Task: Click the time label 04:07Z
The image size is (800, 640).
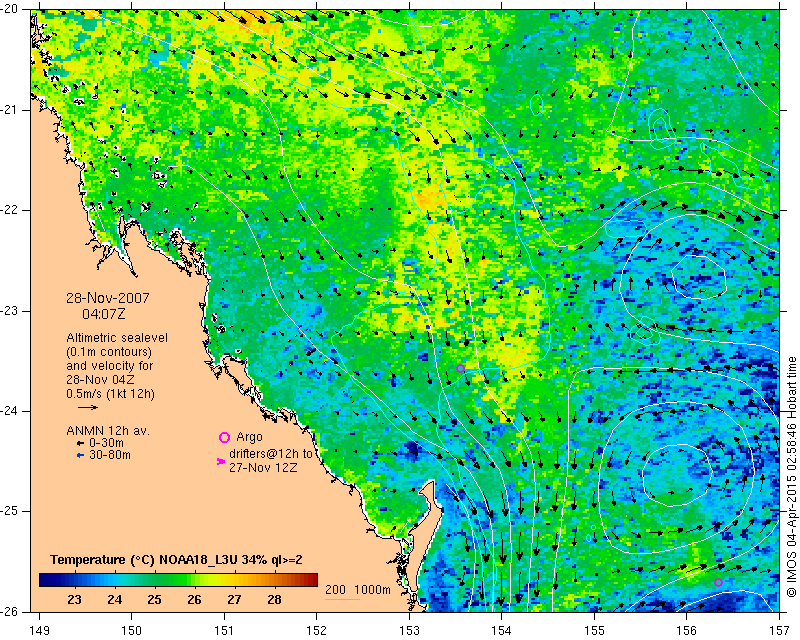Action: 104,314
